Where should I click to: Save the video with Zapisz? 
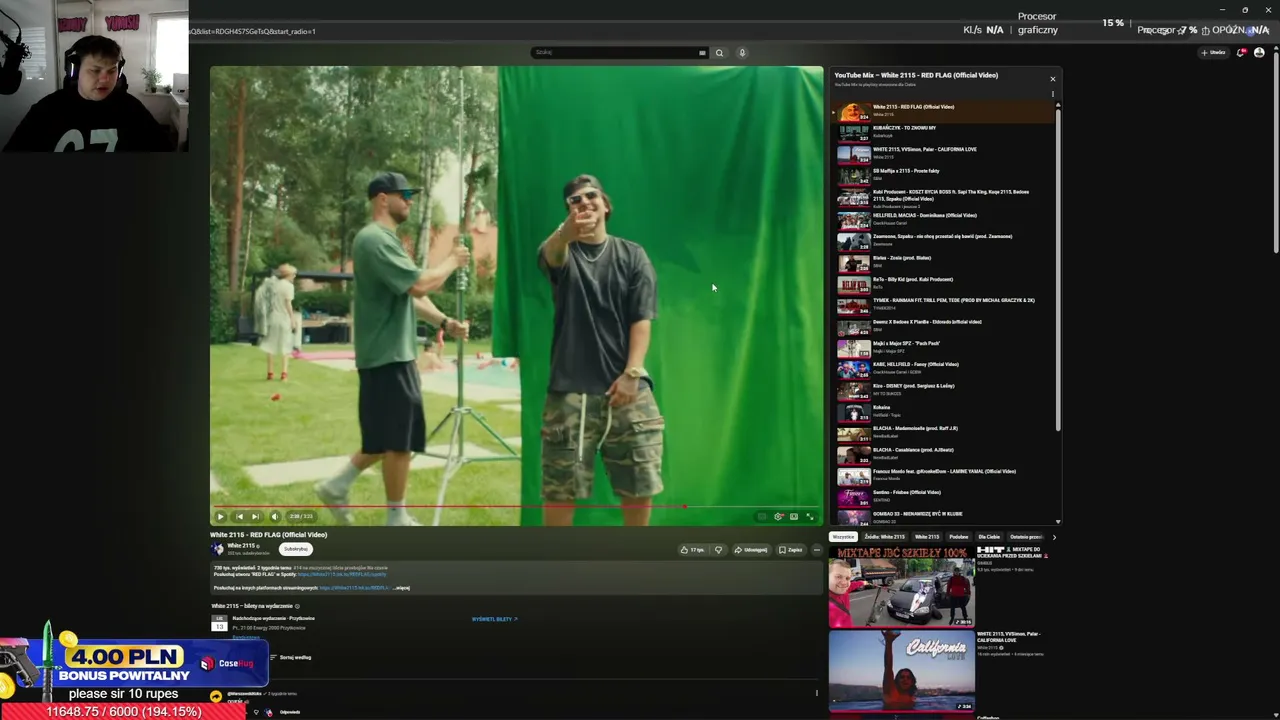[x=790, y=549]
